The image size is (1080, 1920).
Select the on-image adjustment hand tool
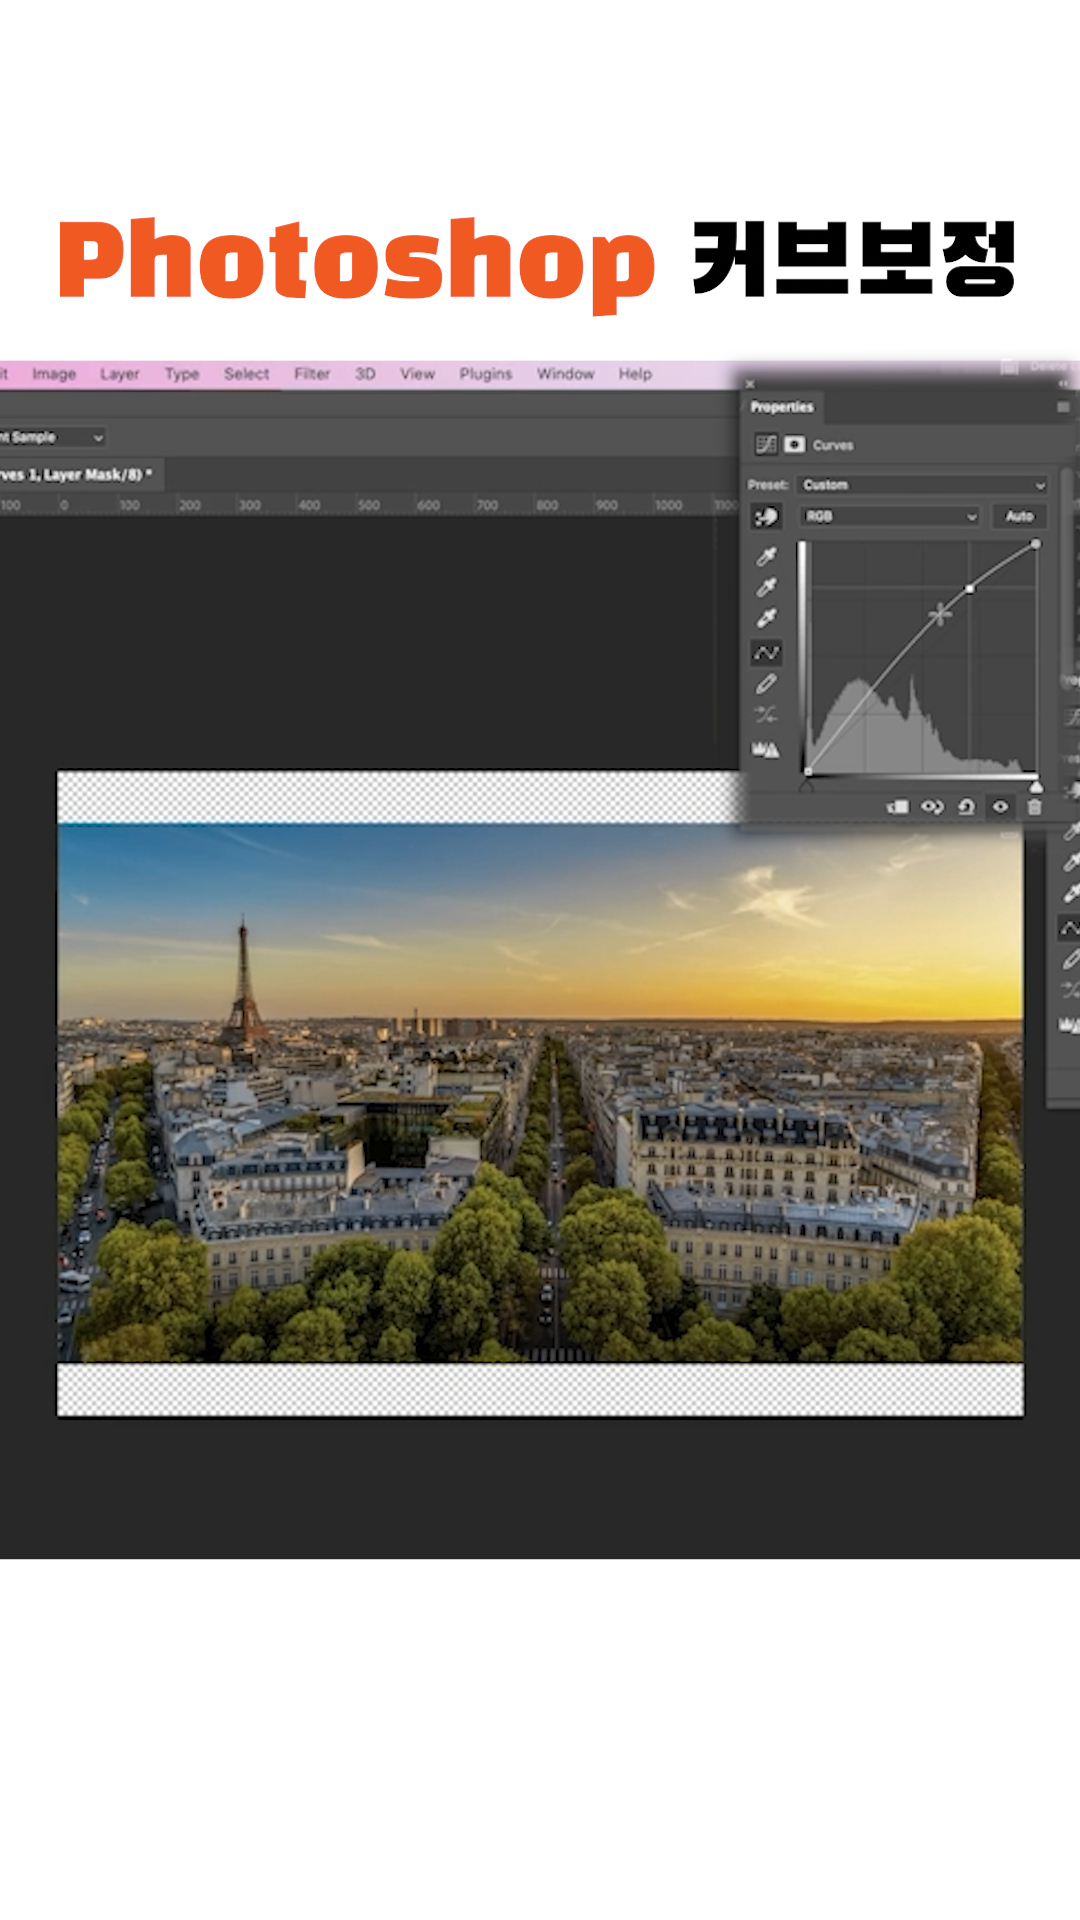766,517
